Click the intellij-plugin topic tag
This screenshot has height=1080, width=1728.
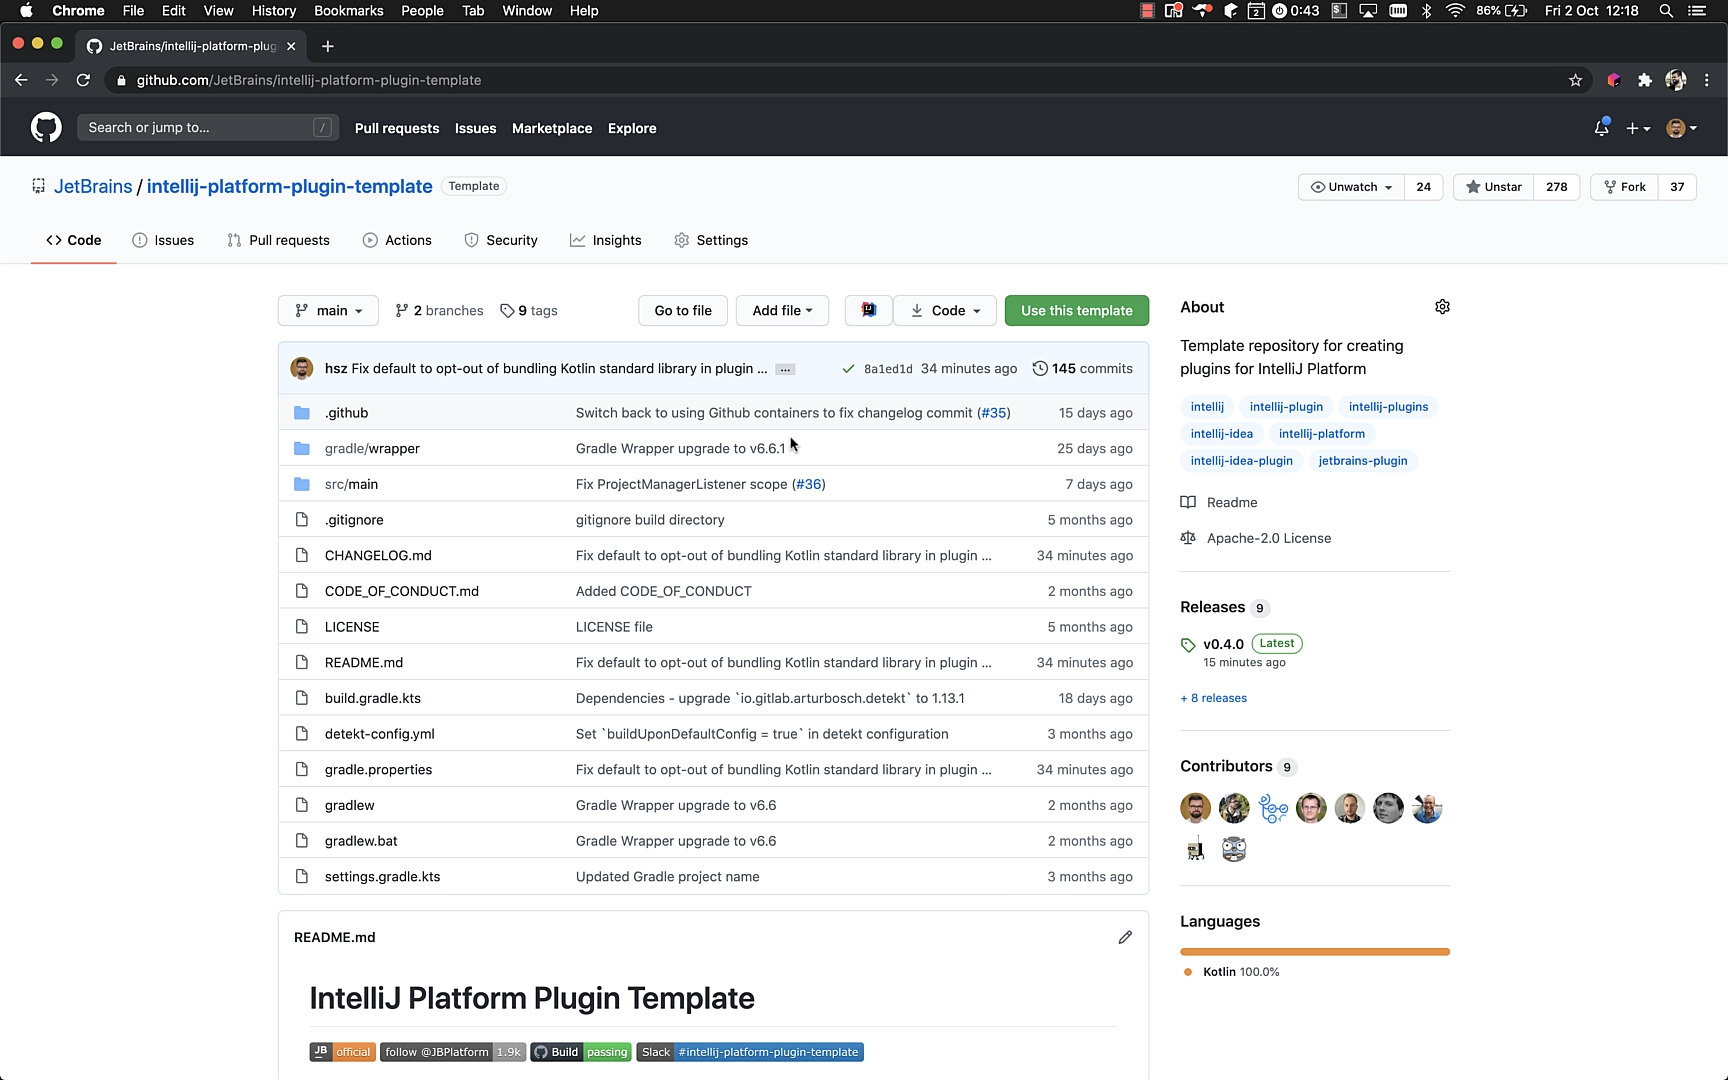[1286, 407]
